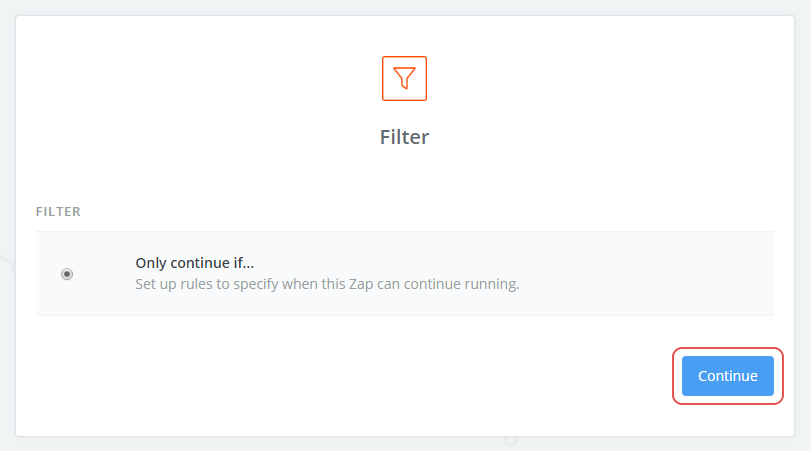Screen dimensions: 811x451
Task: Click the 'Continue' label text on the button
Action: coord(727,376)
